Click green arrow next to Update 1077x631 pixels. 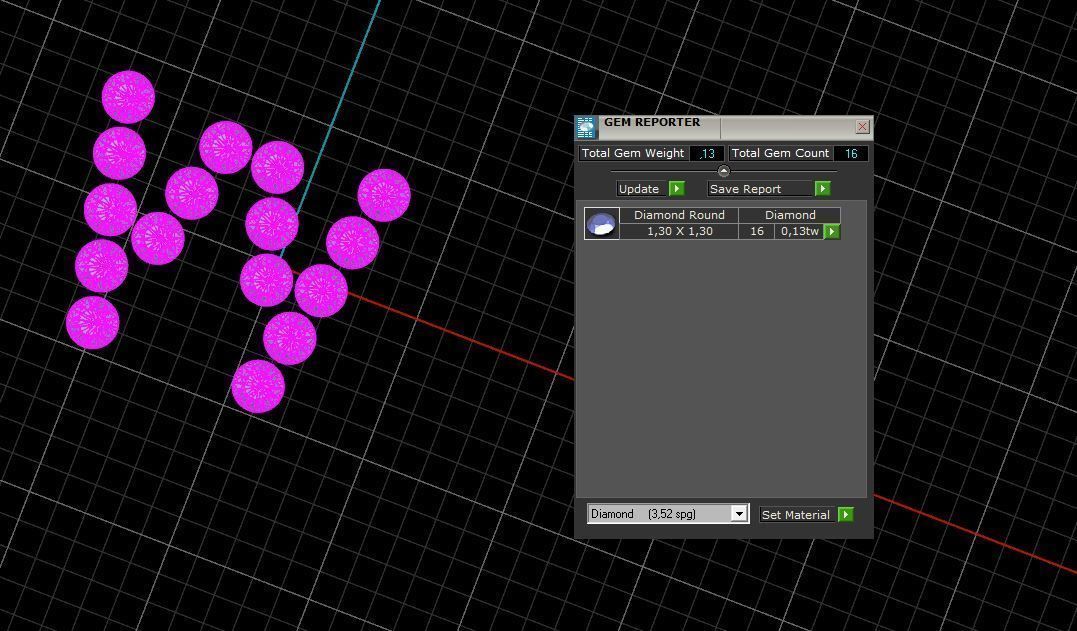[x=677, y=189]
